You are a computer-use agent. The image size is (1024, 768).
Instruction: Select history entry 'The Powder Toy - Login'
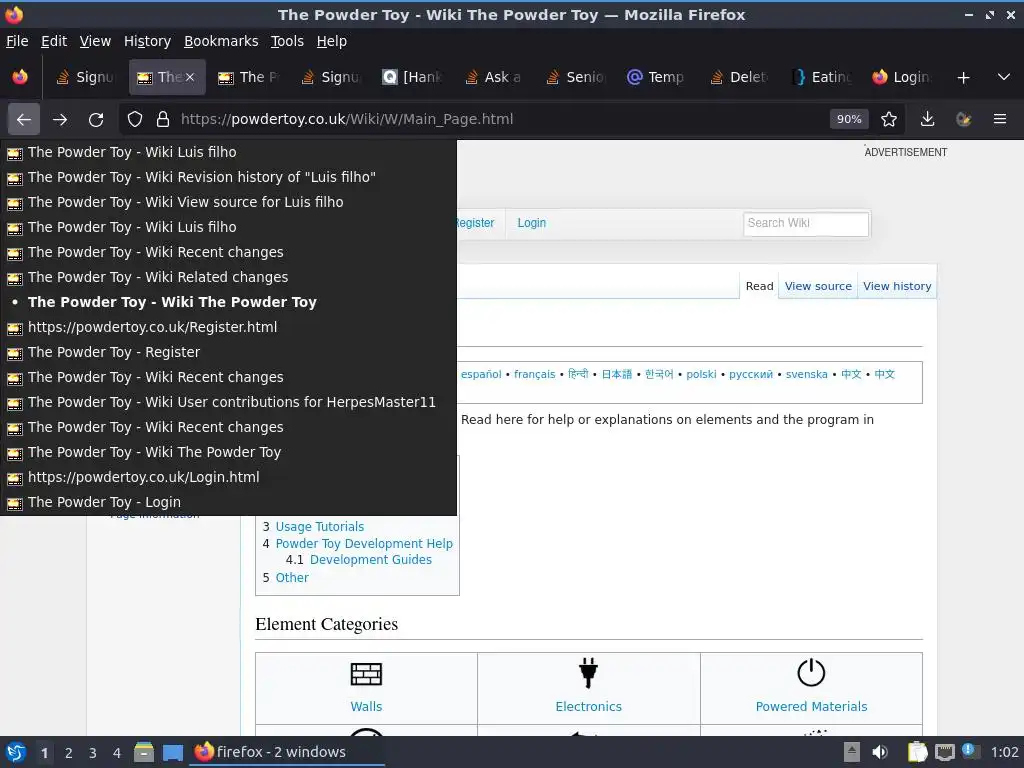[228, 502]
